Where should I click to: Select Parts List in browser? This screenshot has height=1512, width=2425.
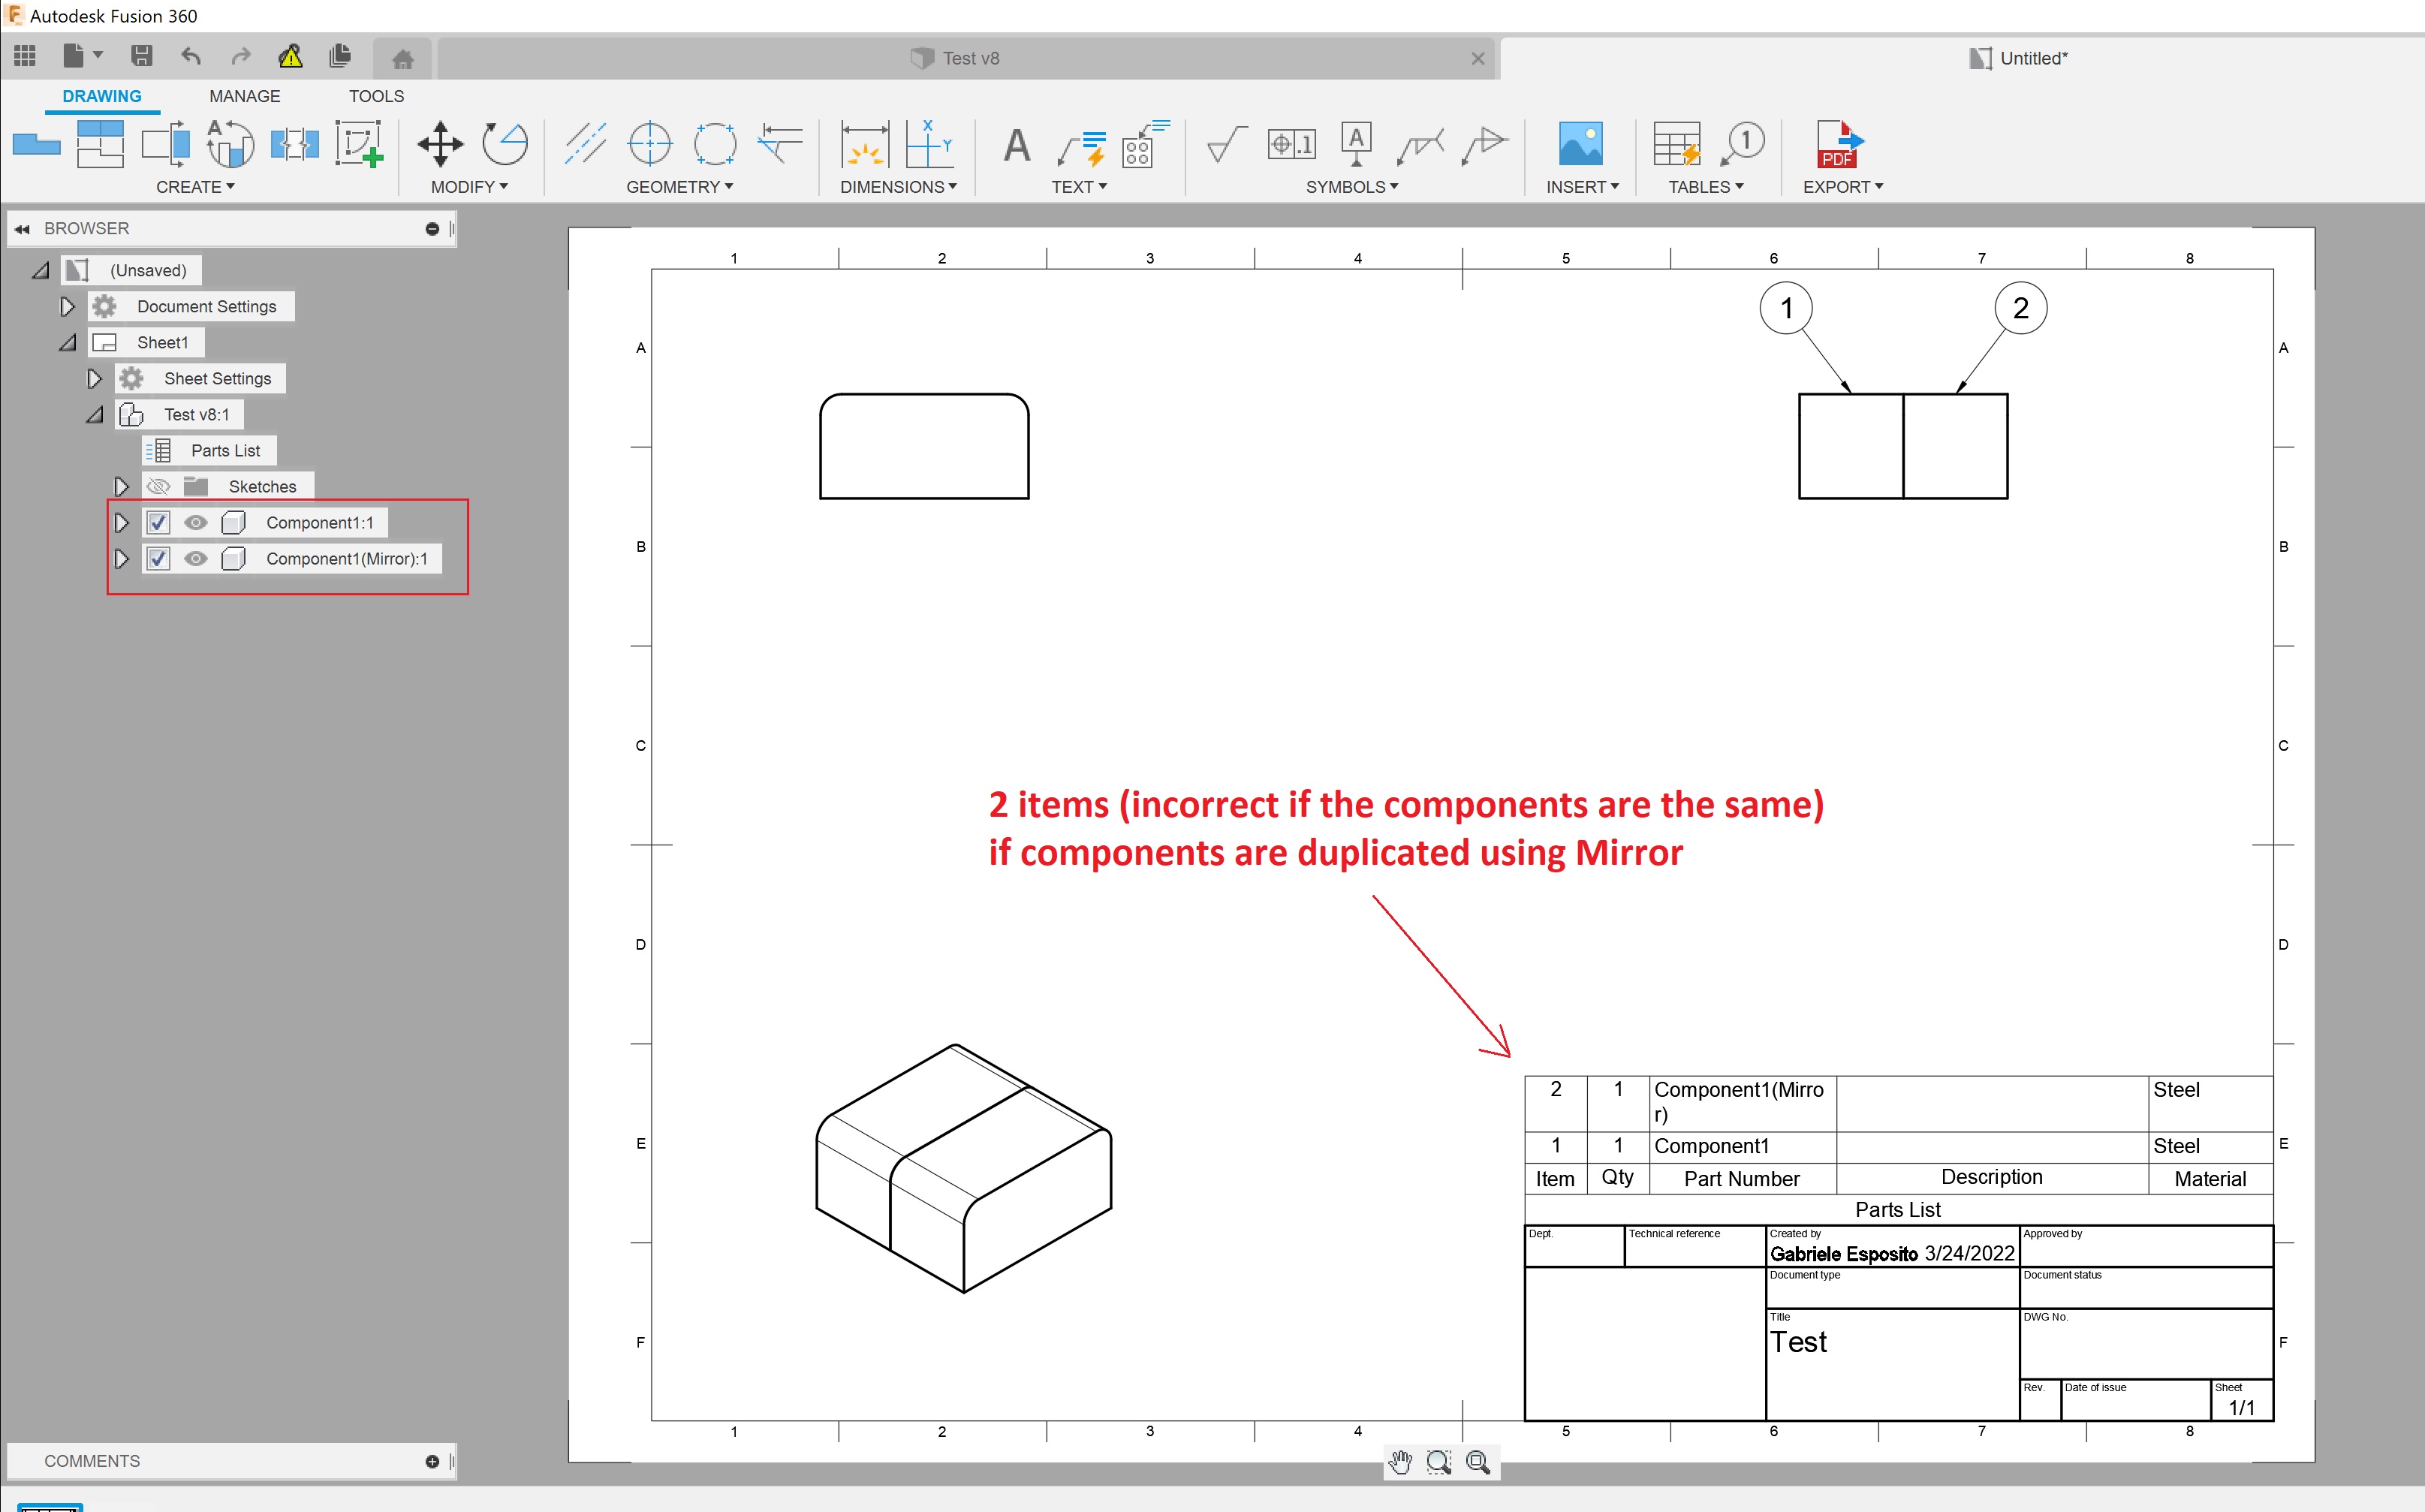coord(225,451)
